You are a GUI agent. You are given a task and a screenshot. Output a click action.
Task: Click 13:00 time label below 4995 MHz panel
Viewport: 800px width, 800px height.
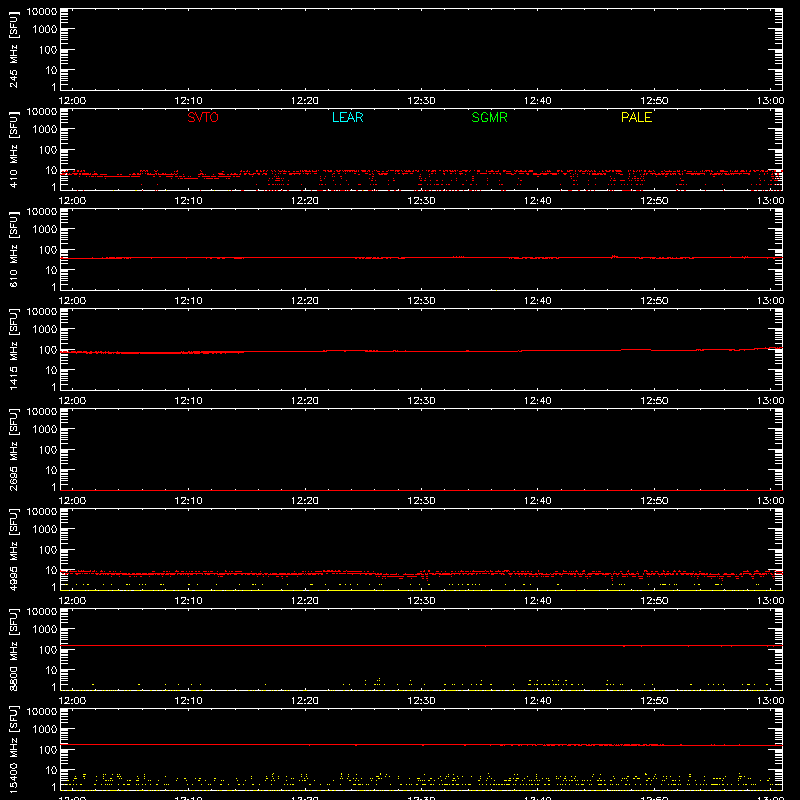coord(770,601)
